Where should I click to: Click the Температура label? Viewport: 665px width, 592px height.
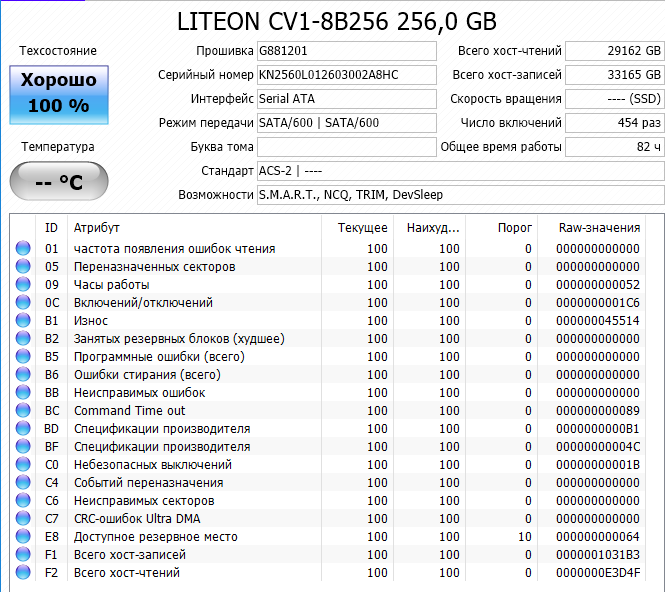[58, 147]
